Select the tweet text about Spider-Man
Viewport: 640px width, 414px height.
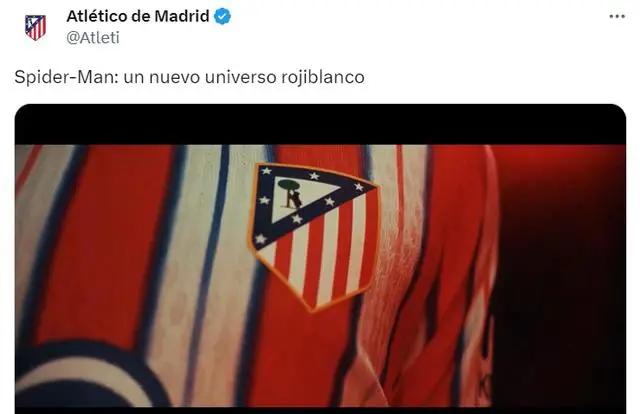coord(189,77)
